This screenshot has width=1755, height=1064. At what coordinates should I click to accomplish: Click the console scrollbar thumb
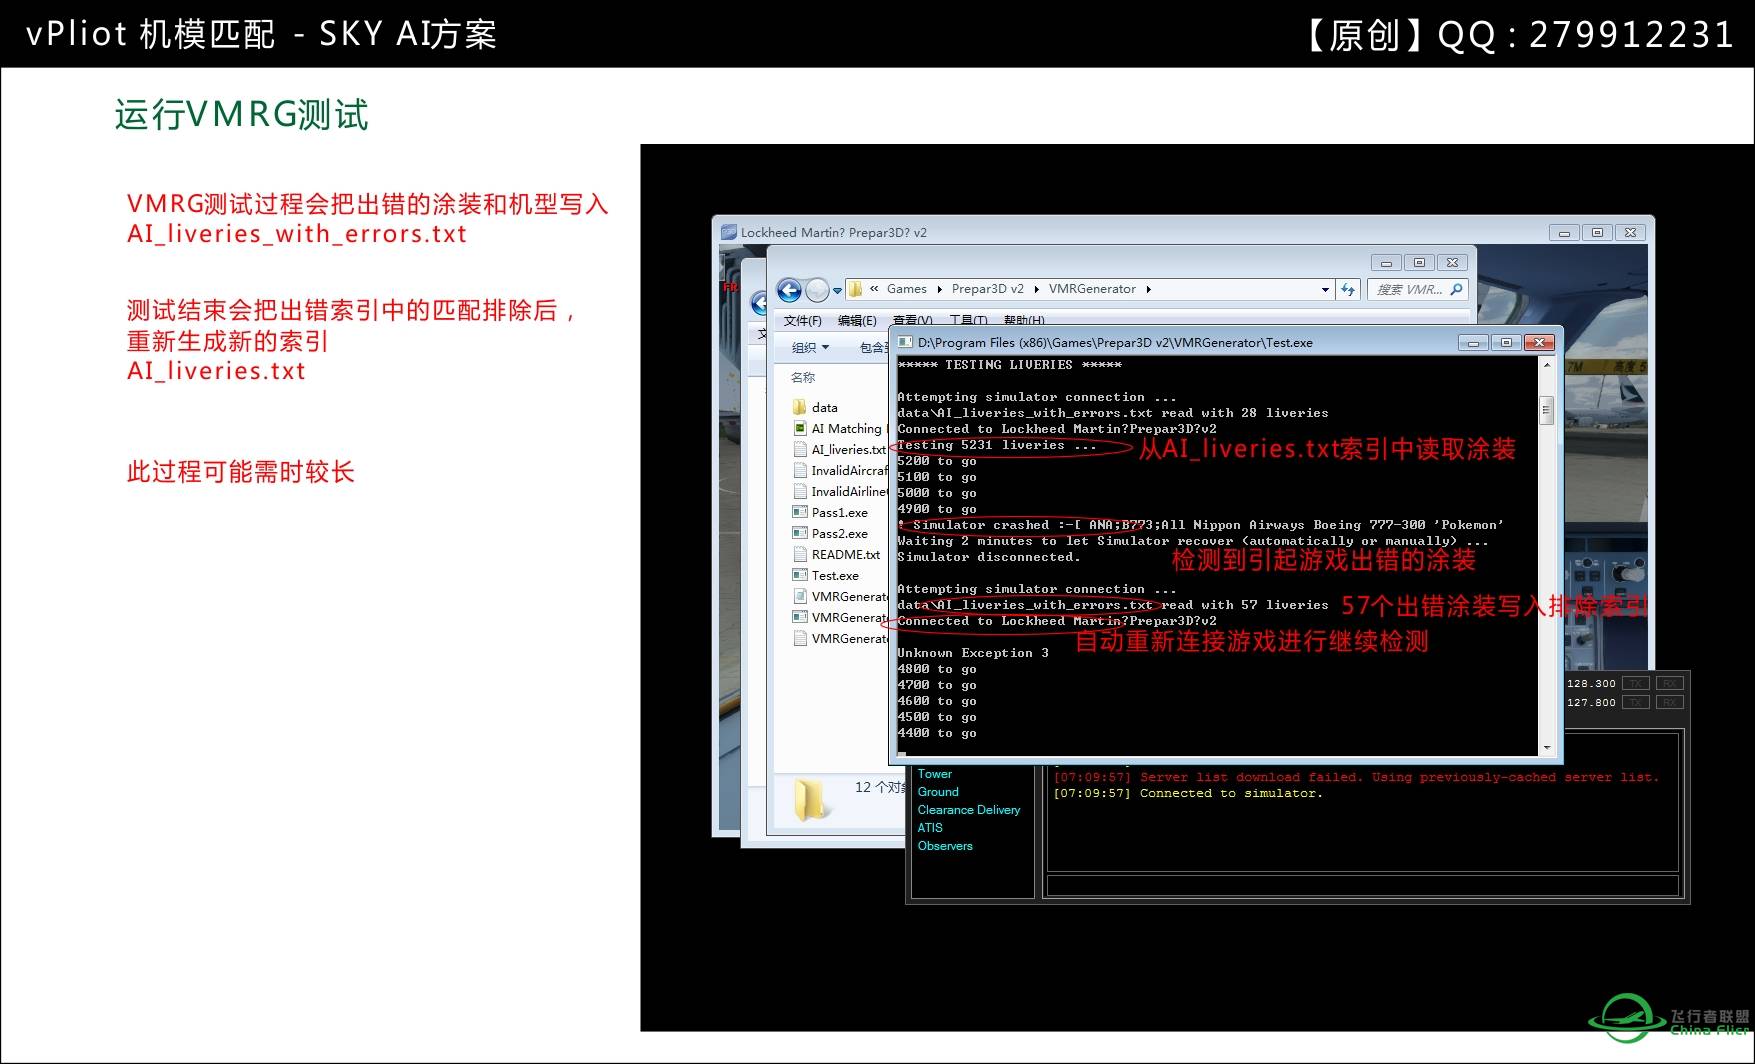[x=1547, y=410]
